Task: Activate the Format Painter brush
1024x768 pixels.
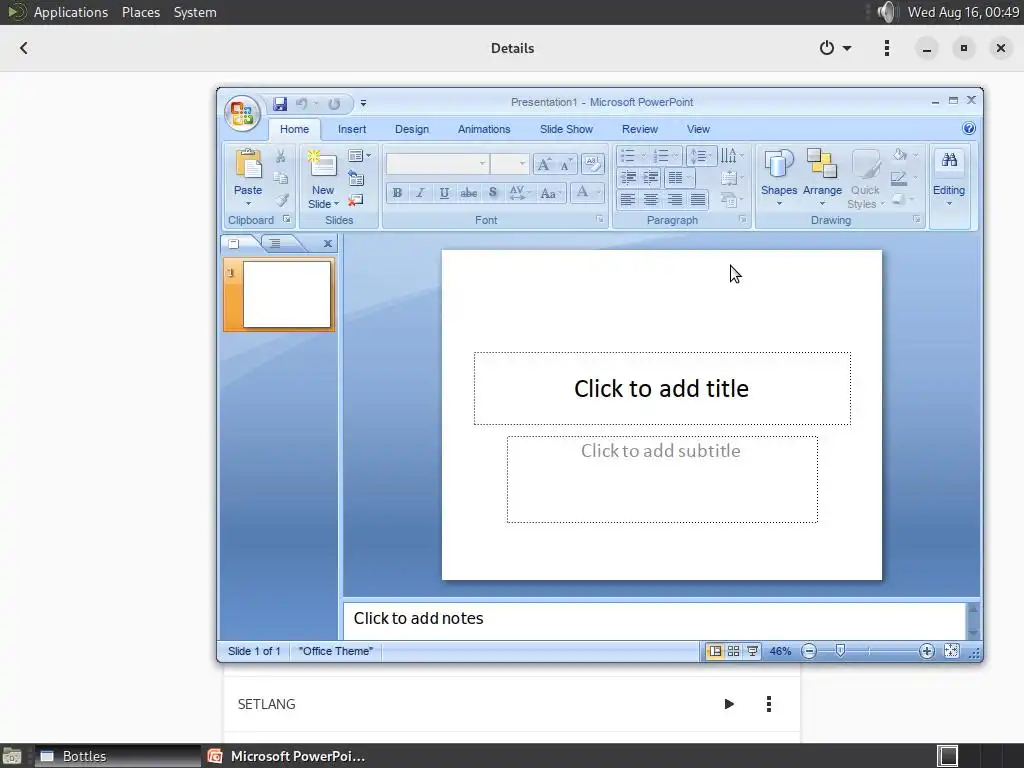Action: click(281, 200)
